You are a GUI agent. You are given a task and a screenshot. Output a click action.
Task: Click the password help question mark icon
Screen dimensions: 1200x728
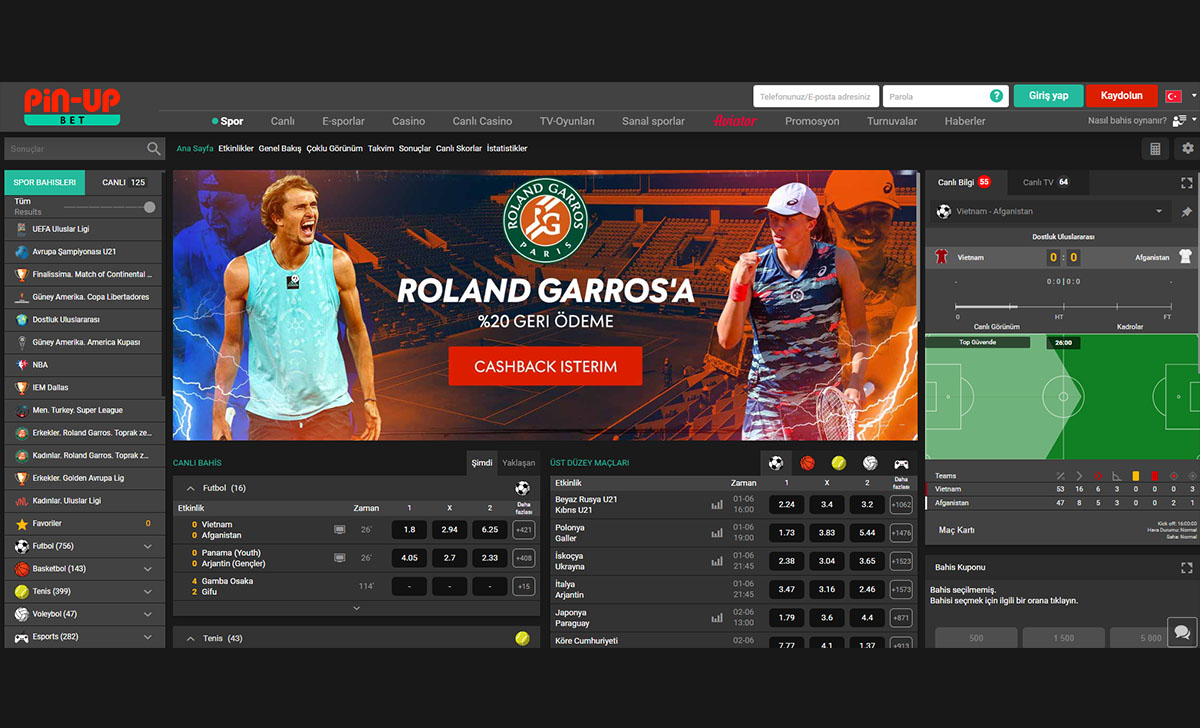[x=996, y=96]
